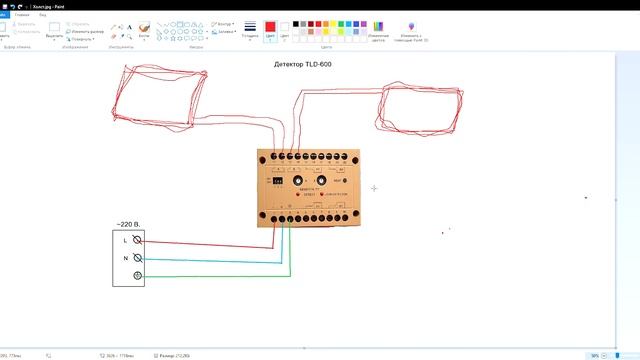Click the Paste clipboard icon
640x360 pixels.
(2, 27)
